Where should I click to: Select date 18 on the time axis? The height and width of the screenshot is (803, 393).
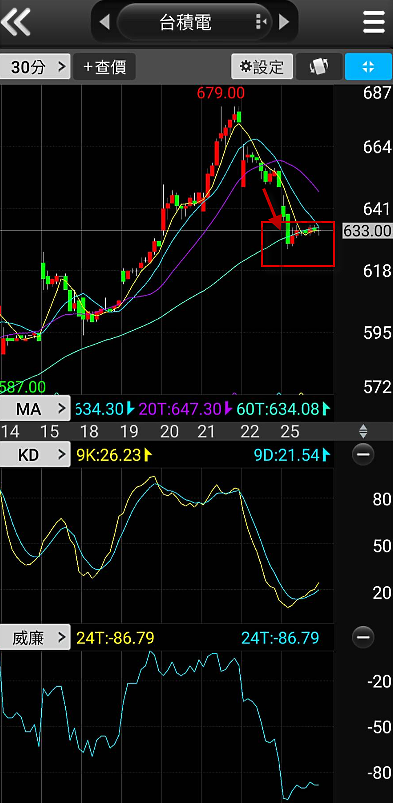(x=89, y=432)
